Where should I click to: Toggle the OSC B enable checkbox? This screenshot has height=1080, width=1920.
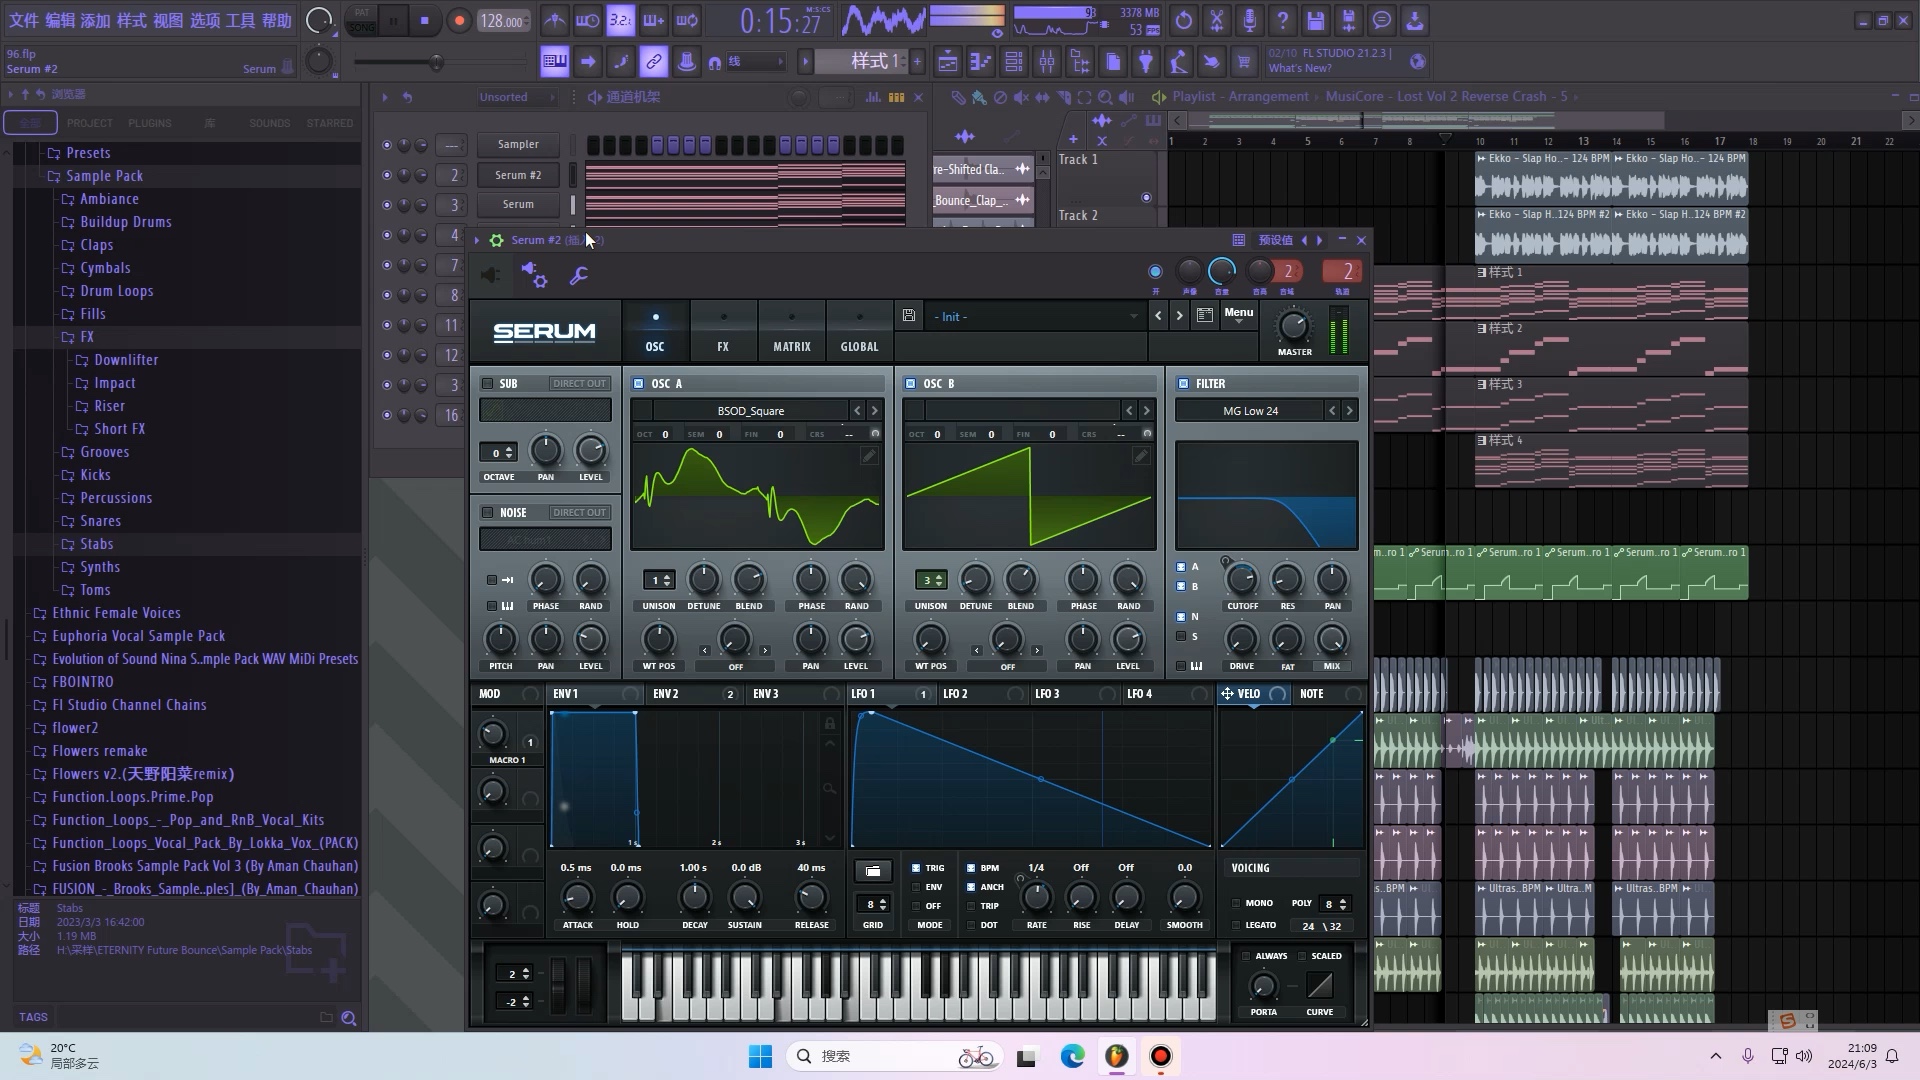point(910,384)
